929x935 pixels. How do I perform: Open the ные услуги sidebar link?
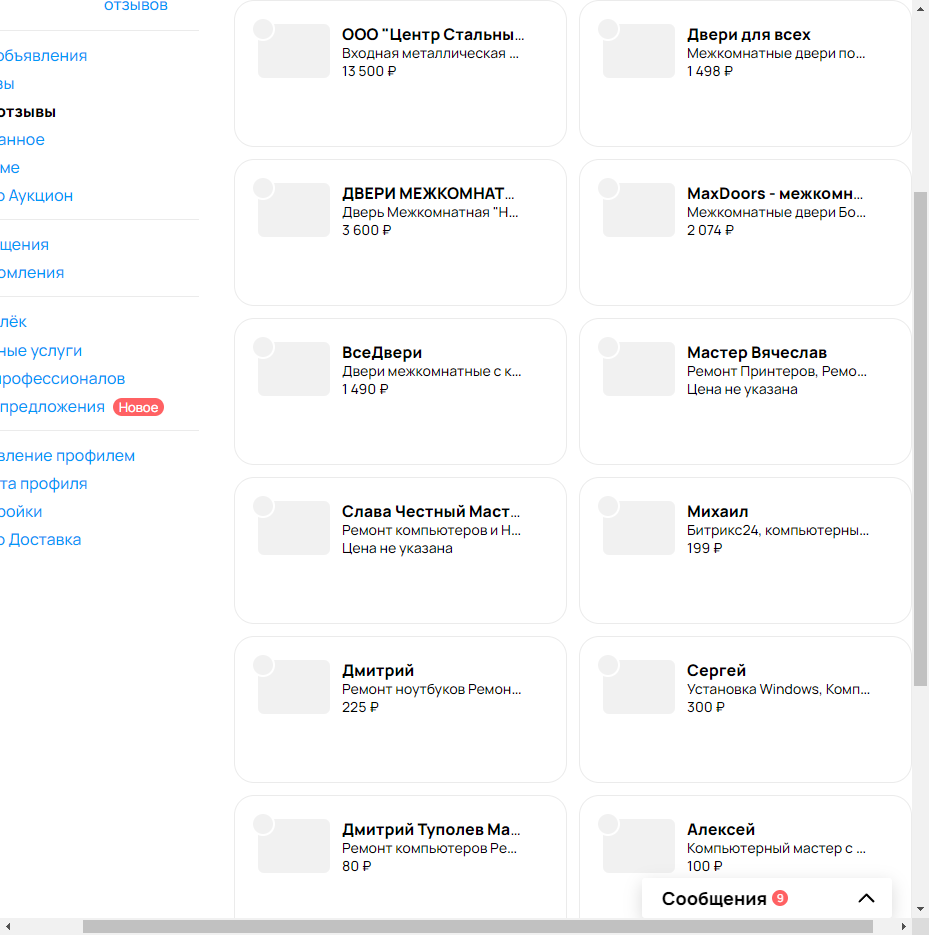tap(41, 351)
